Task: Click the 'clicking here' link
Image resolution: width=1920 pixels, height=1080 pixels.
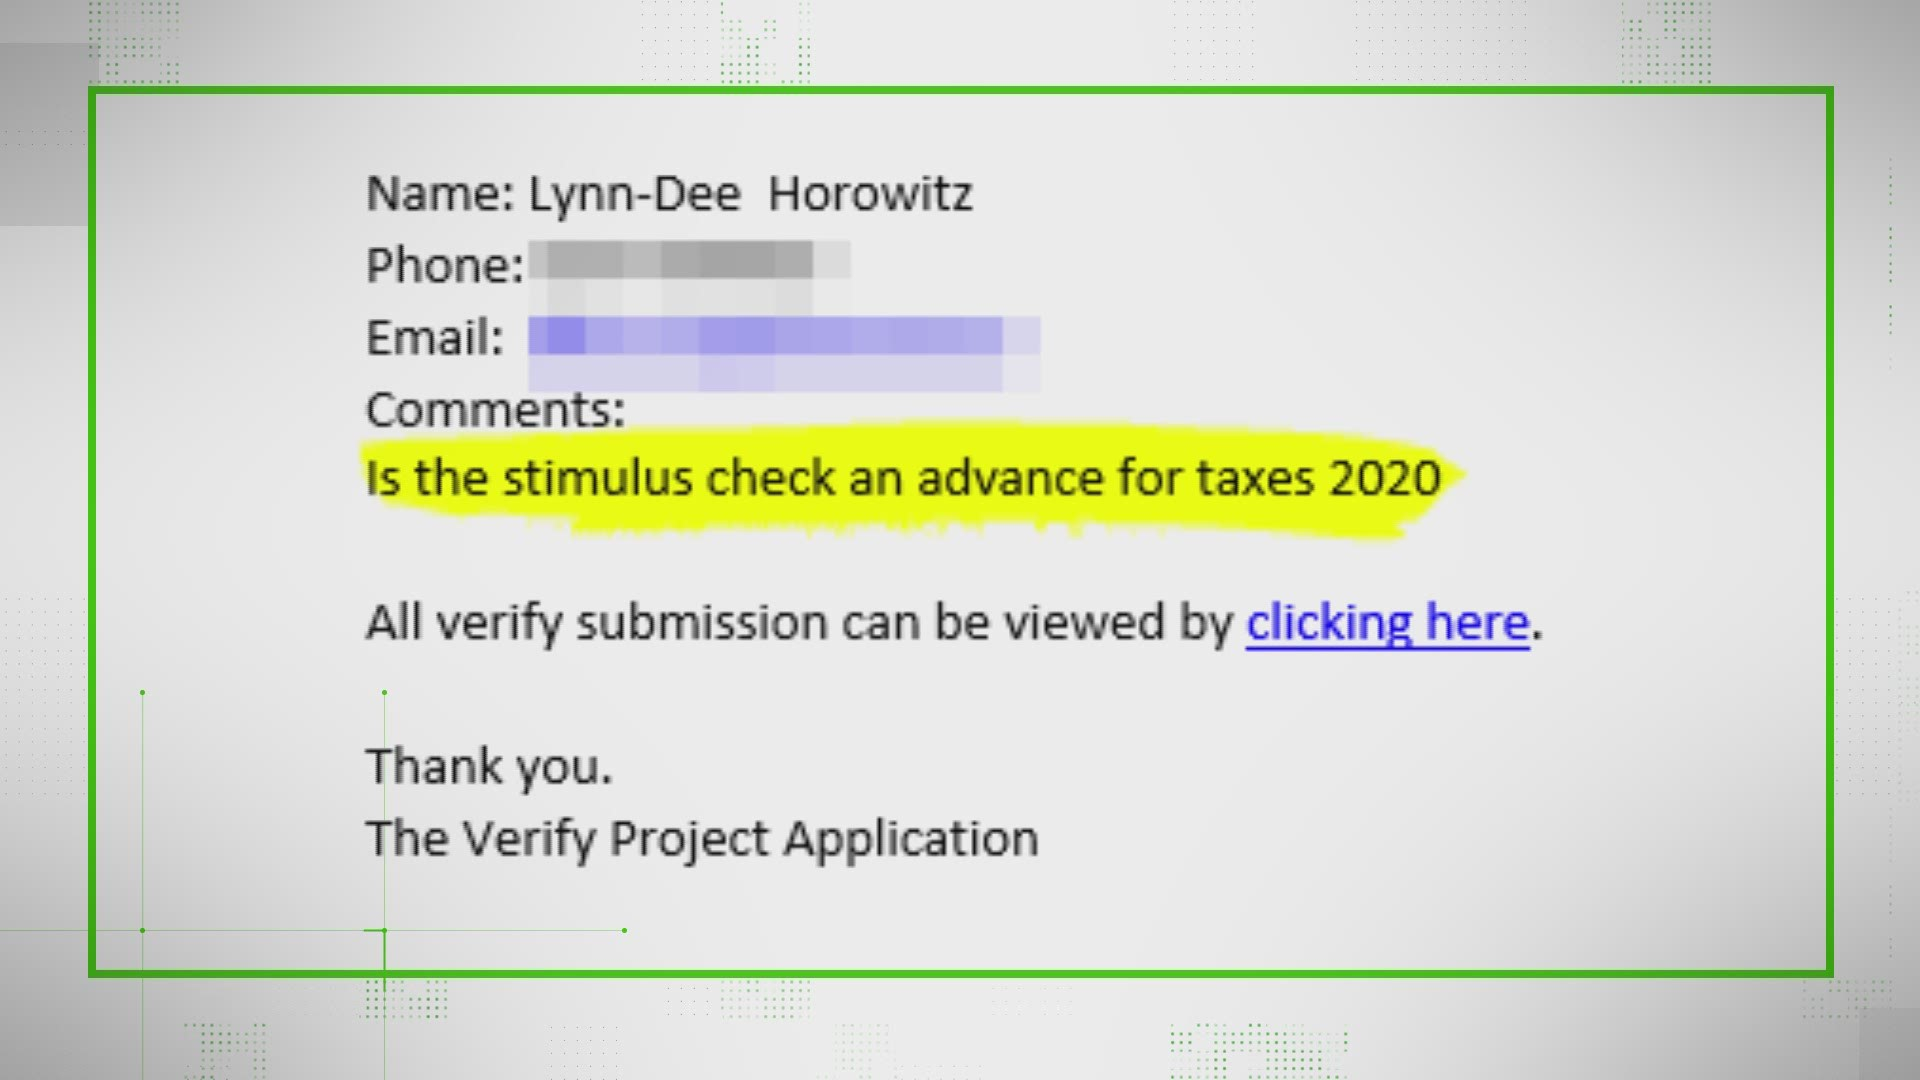Action: pos(1385,621)
